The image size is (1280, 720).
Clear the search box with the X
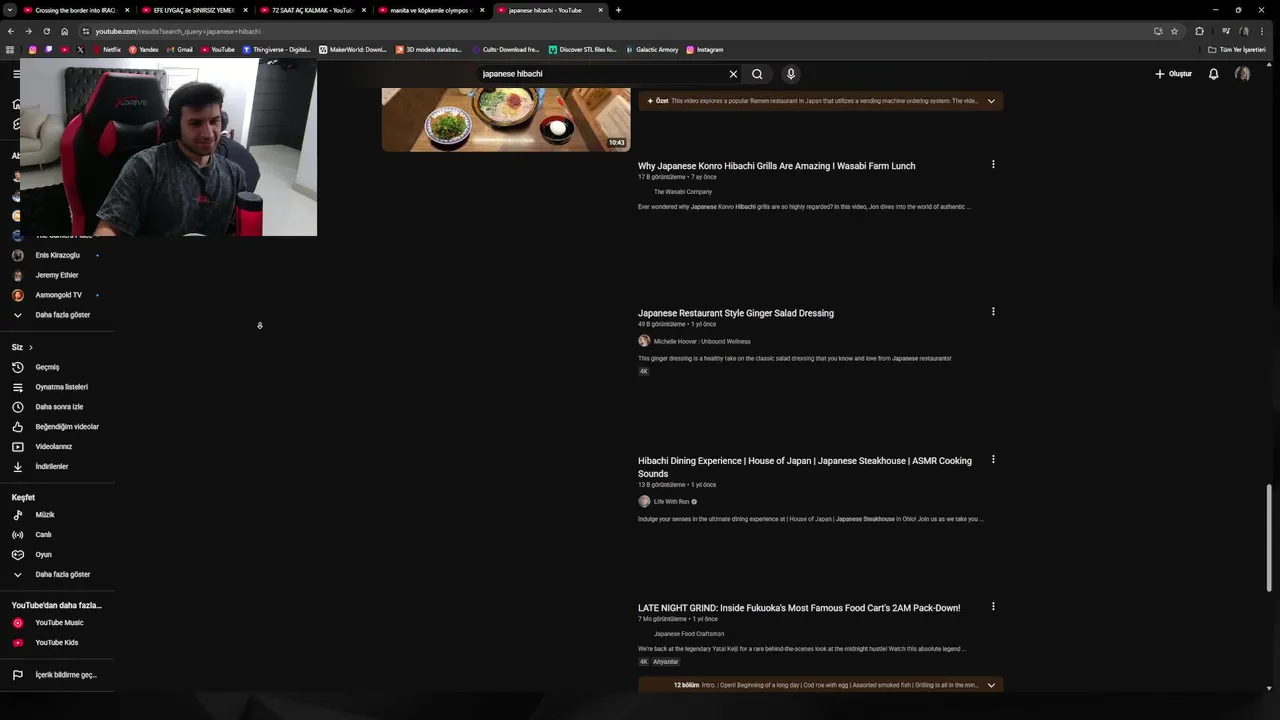pos(733,74)
